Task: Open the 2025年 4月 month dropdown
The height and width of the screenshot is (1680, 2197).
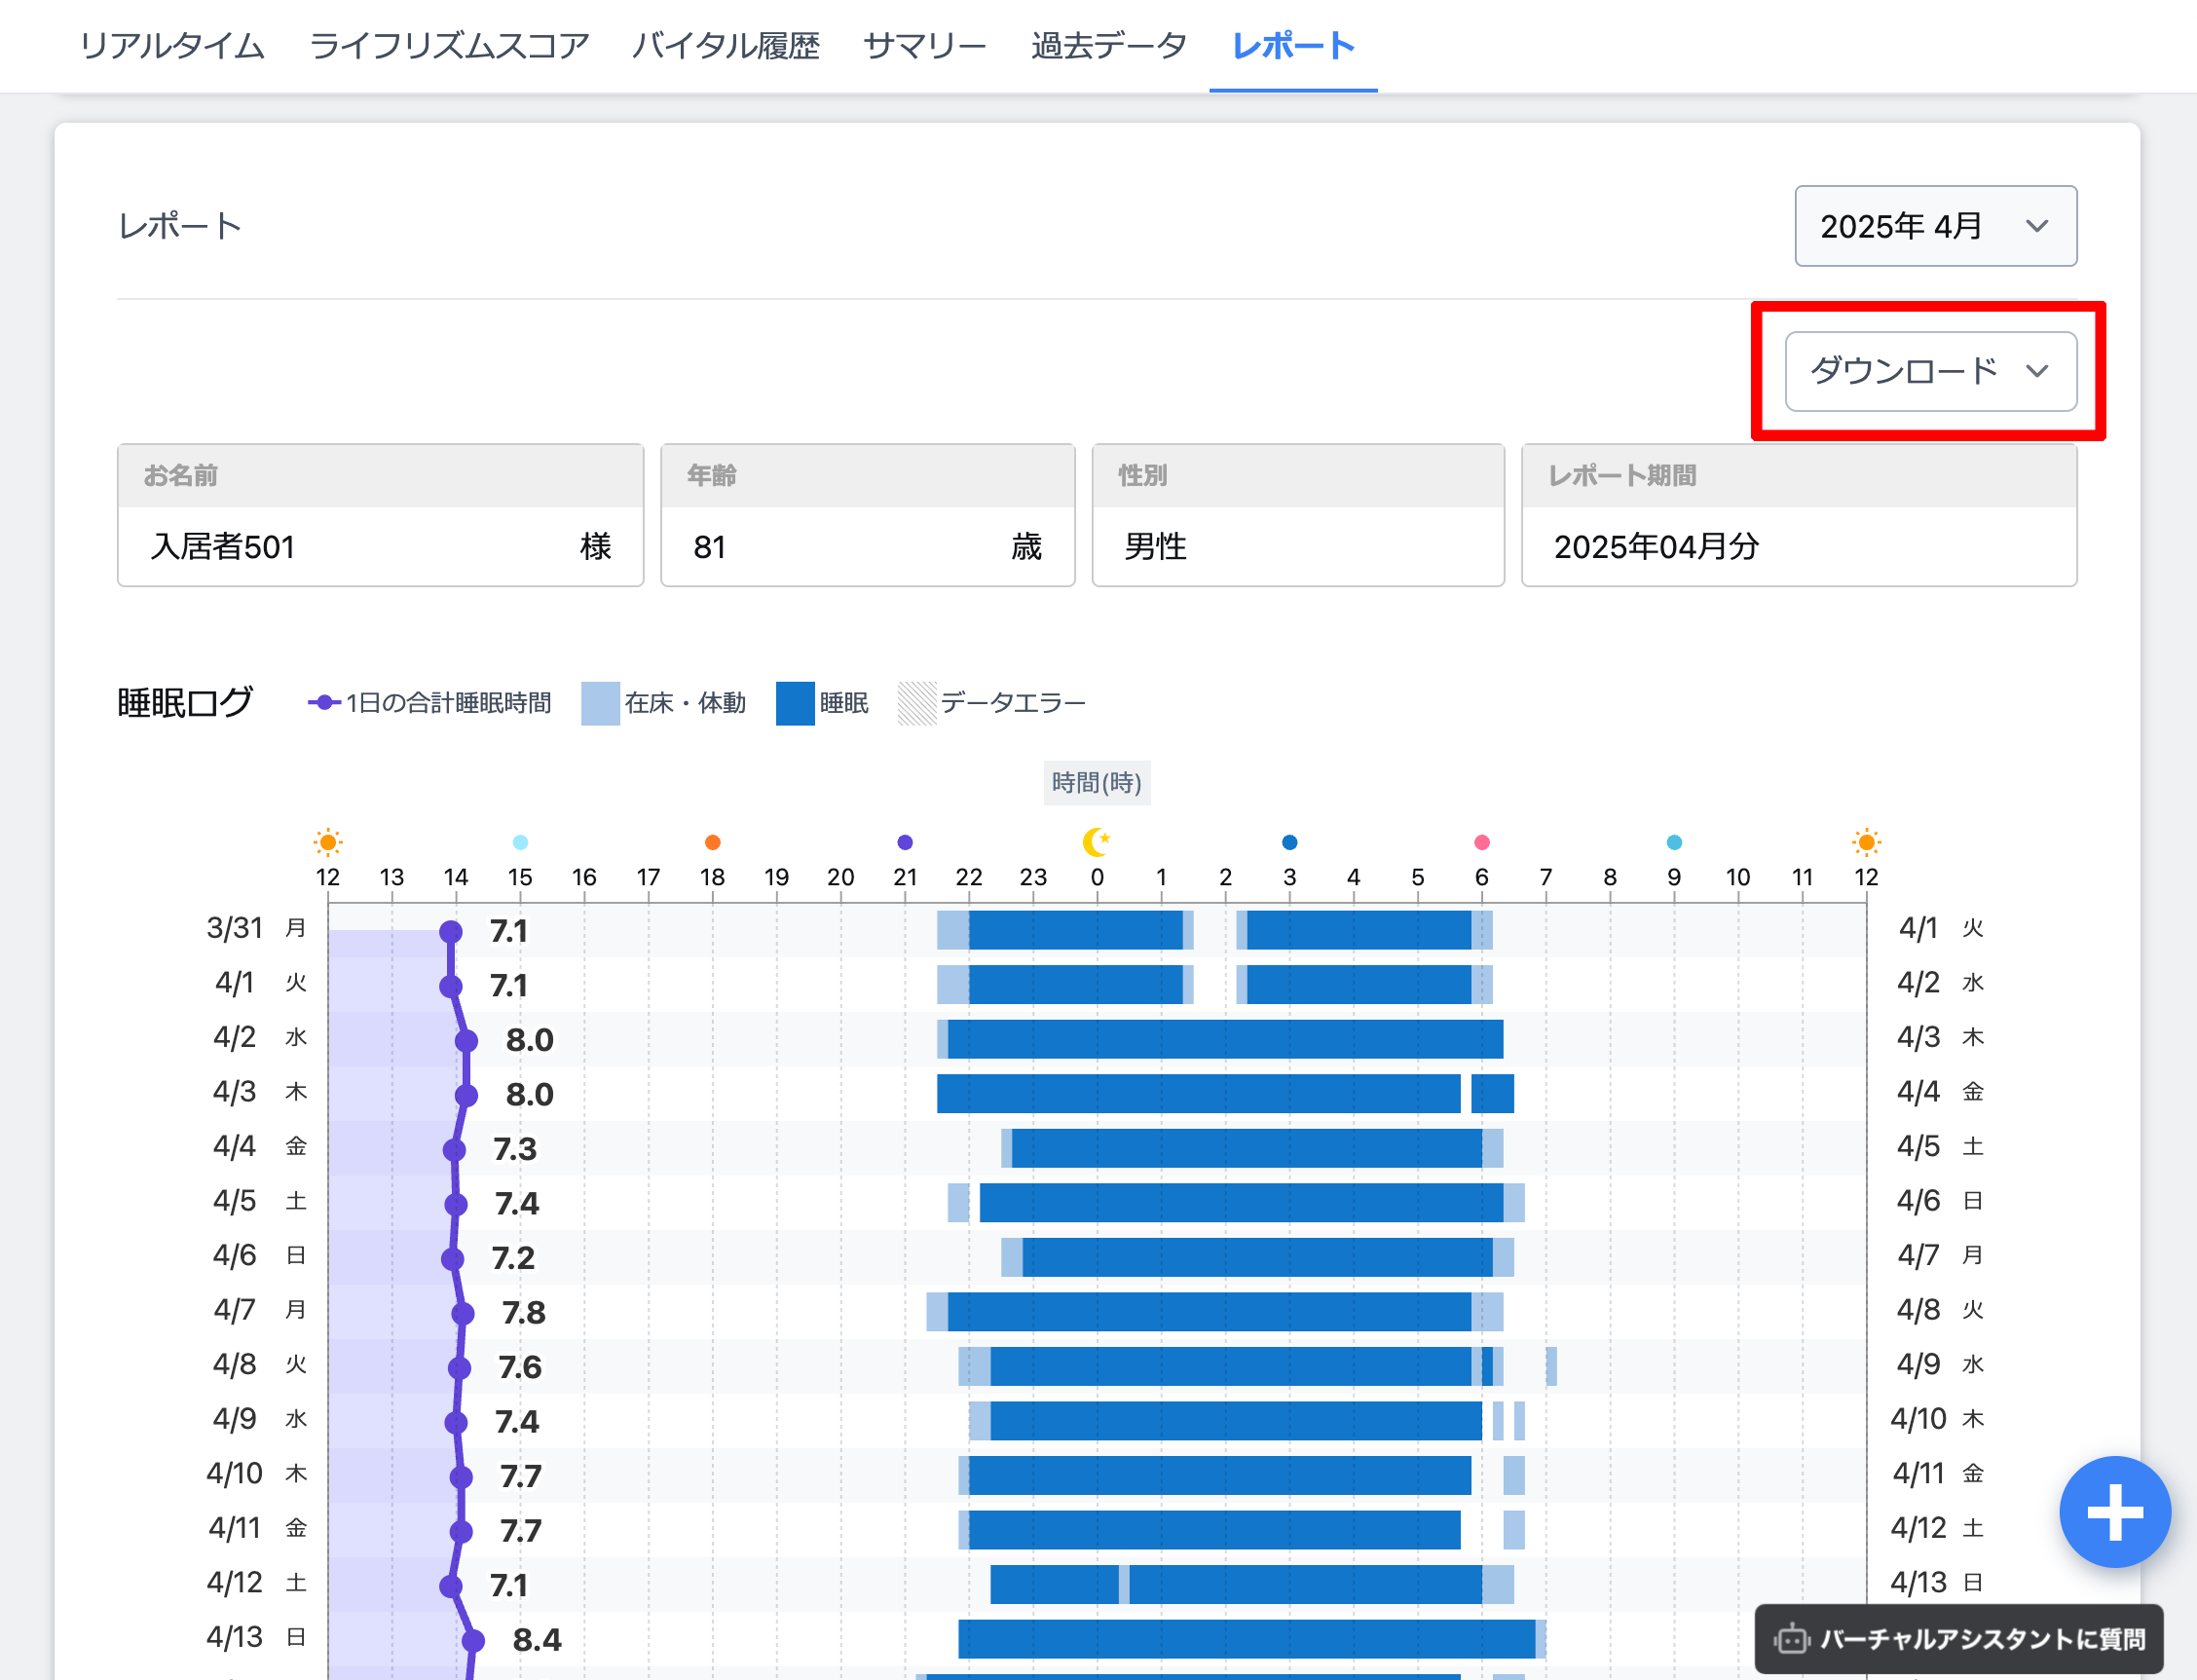Action: (x=1935, y=226)
